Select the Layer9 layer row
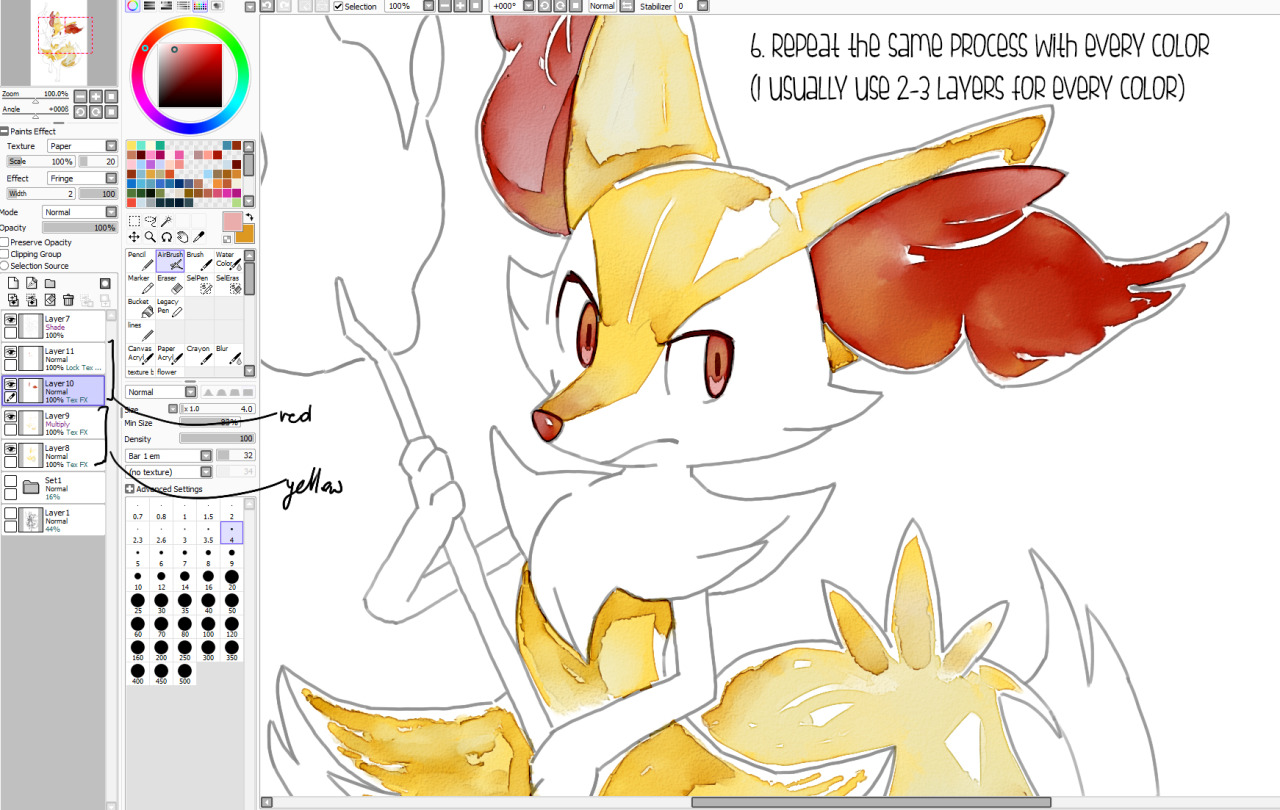 click(53, 423)
